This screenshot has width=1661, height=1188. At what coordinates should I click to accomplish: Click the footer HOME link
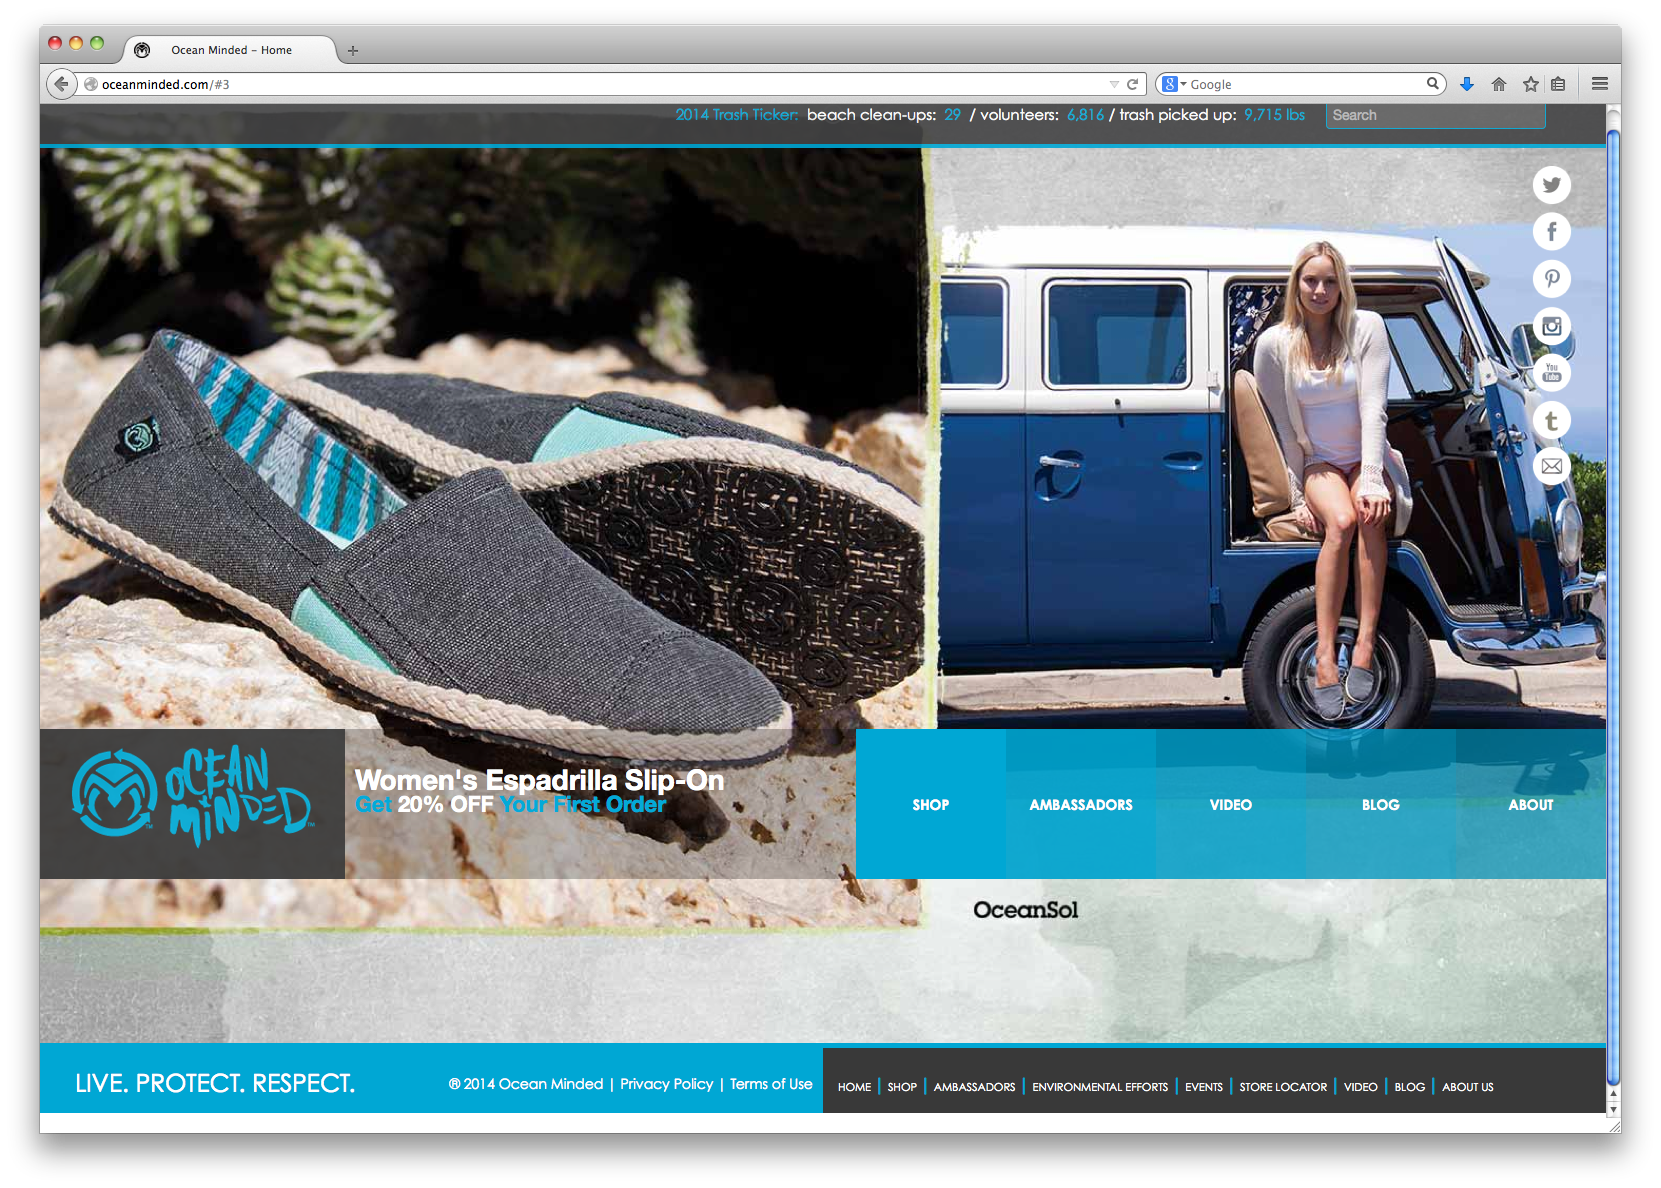click(x=854, y=1087)
